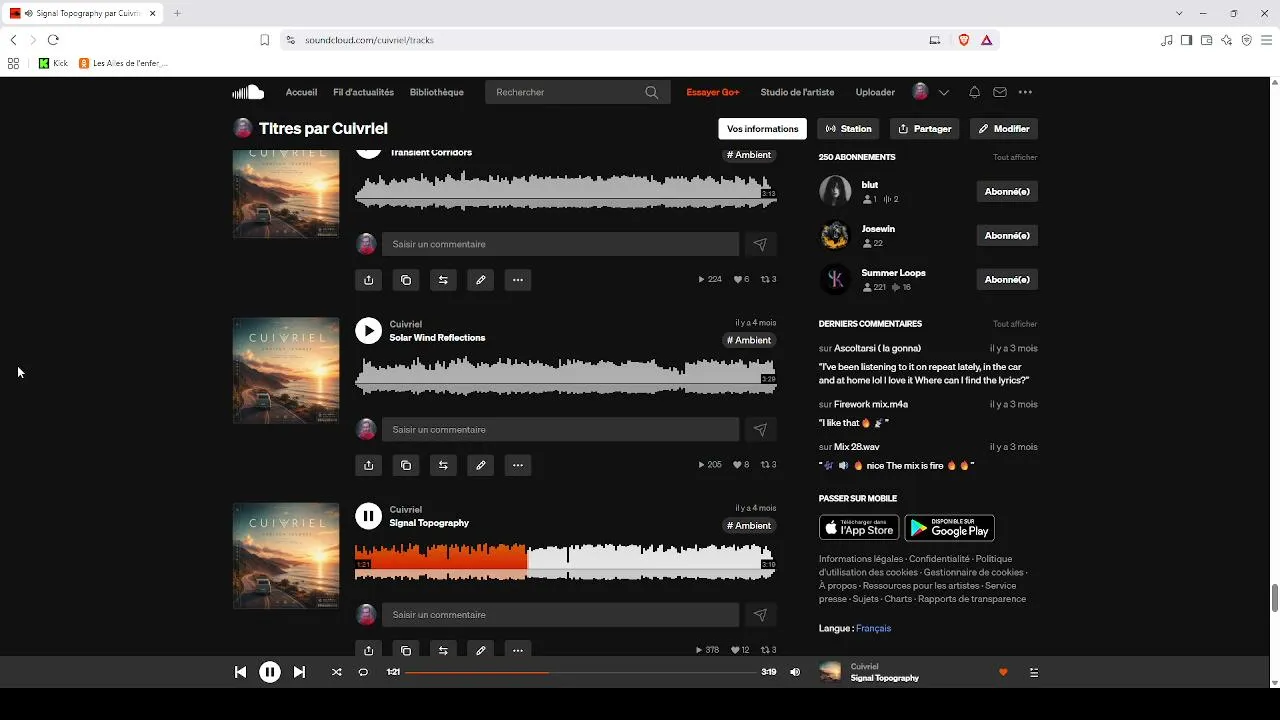Viewport: 1280px width, 720px height.
Task: Toggle subscription to Summer Loops
Action: click(x=1007, y=280)
